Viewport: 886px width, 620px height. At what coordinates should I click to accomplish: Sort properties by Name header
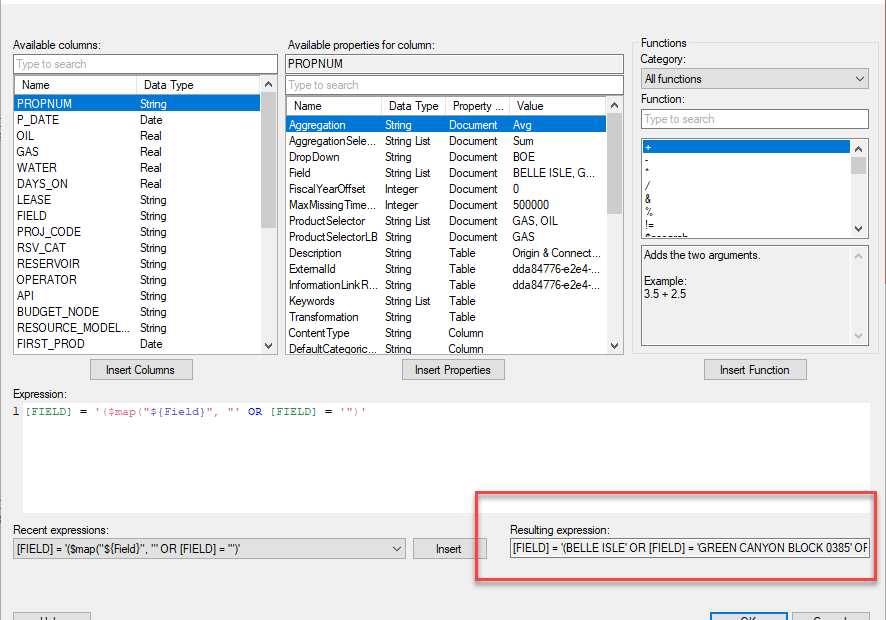[x=335, y=106]
